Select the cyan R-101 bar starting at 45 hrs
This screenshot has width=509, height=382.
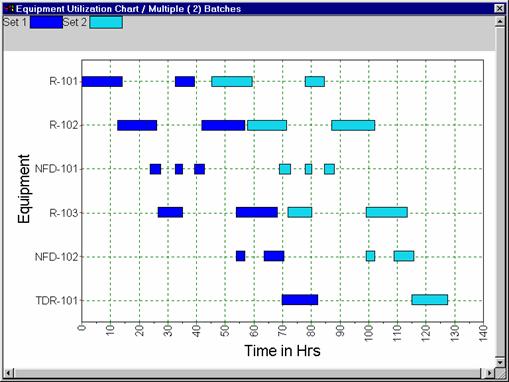(232, 81)
